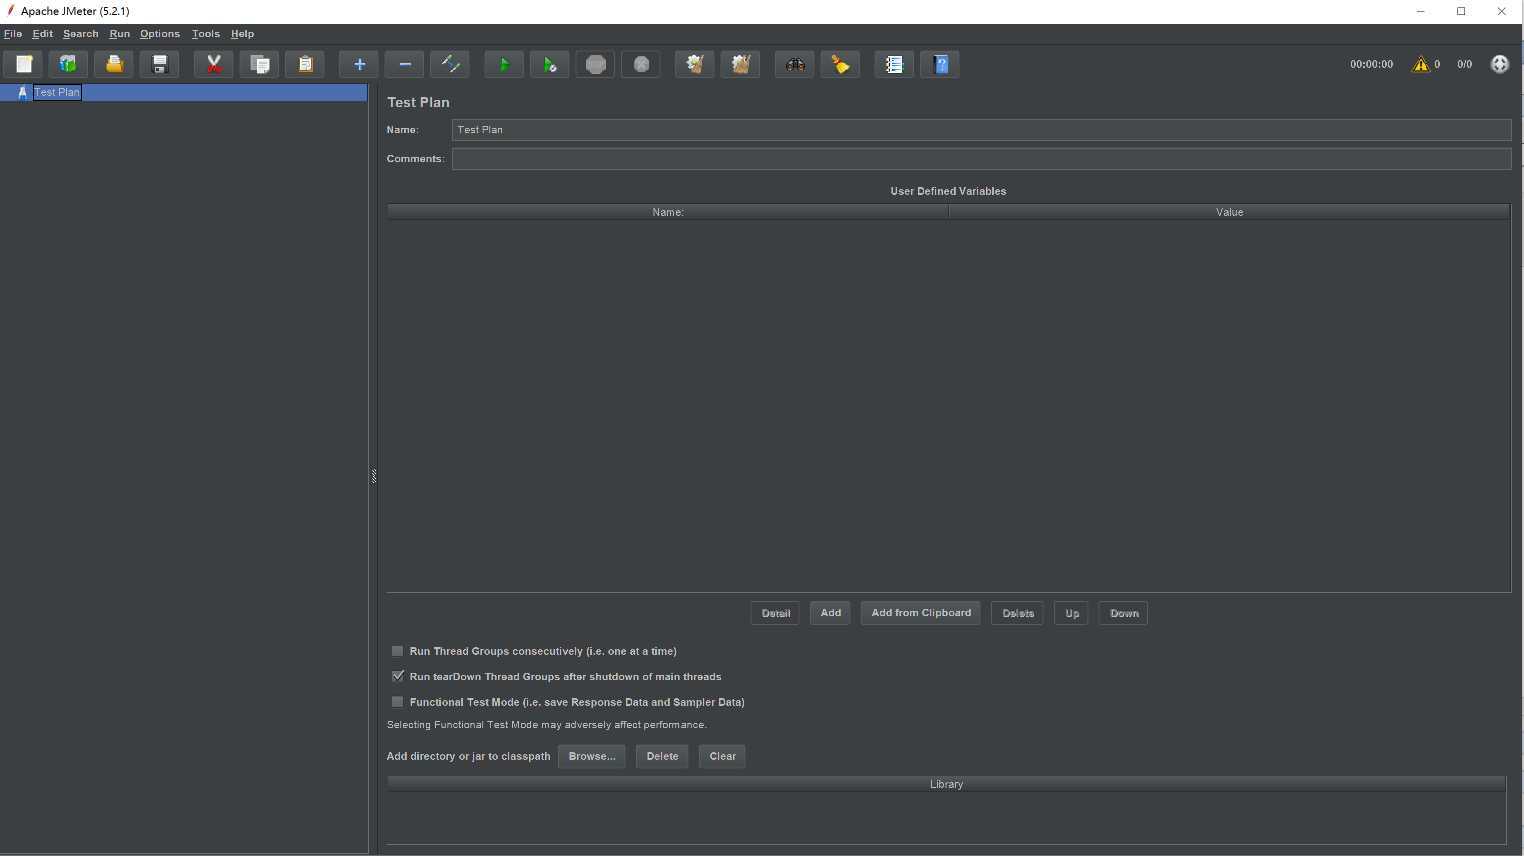Viewport: 1524px width, 856px height.
Task: Expand all tree nodes with plus icon
Action: [x=359, y=64]
